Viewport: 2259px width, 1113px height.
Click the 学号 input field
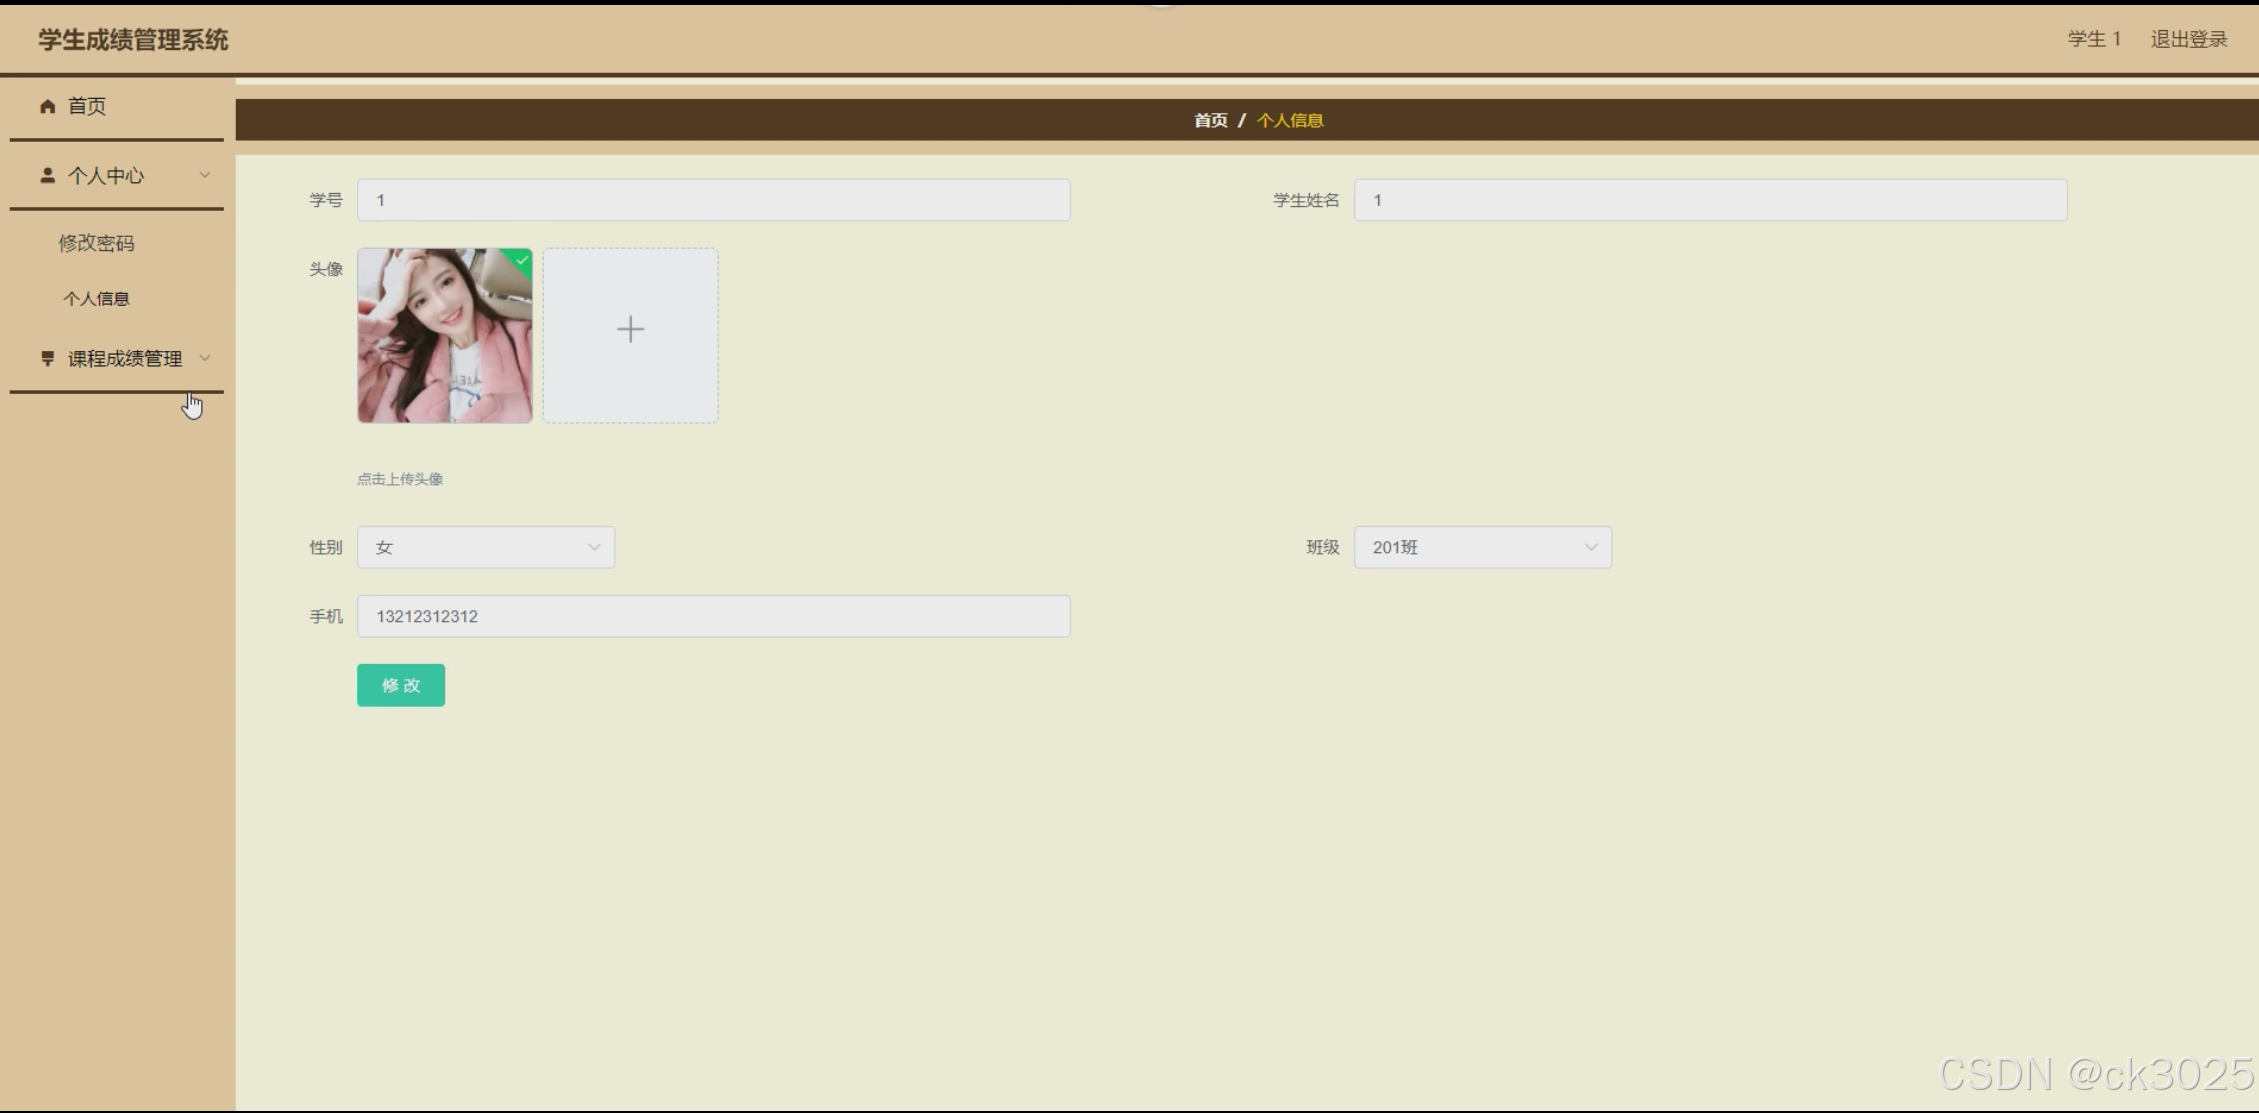[x=713, y=200]
